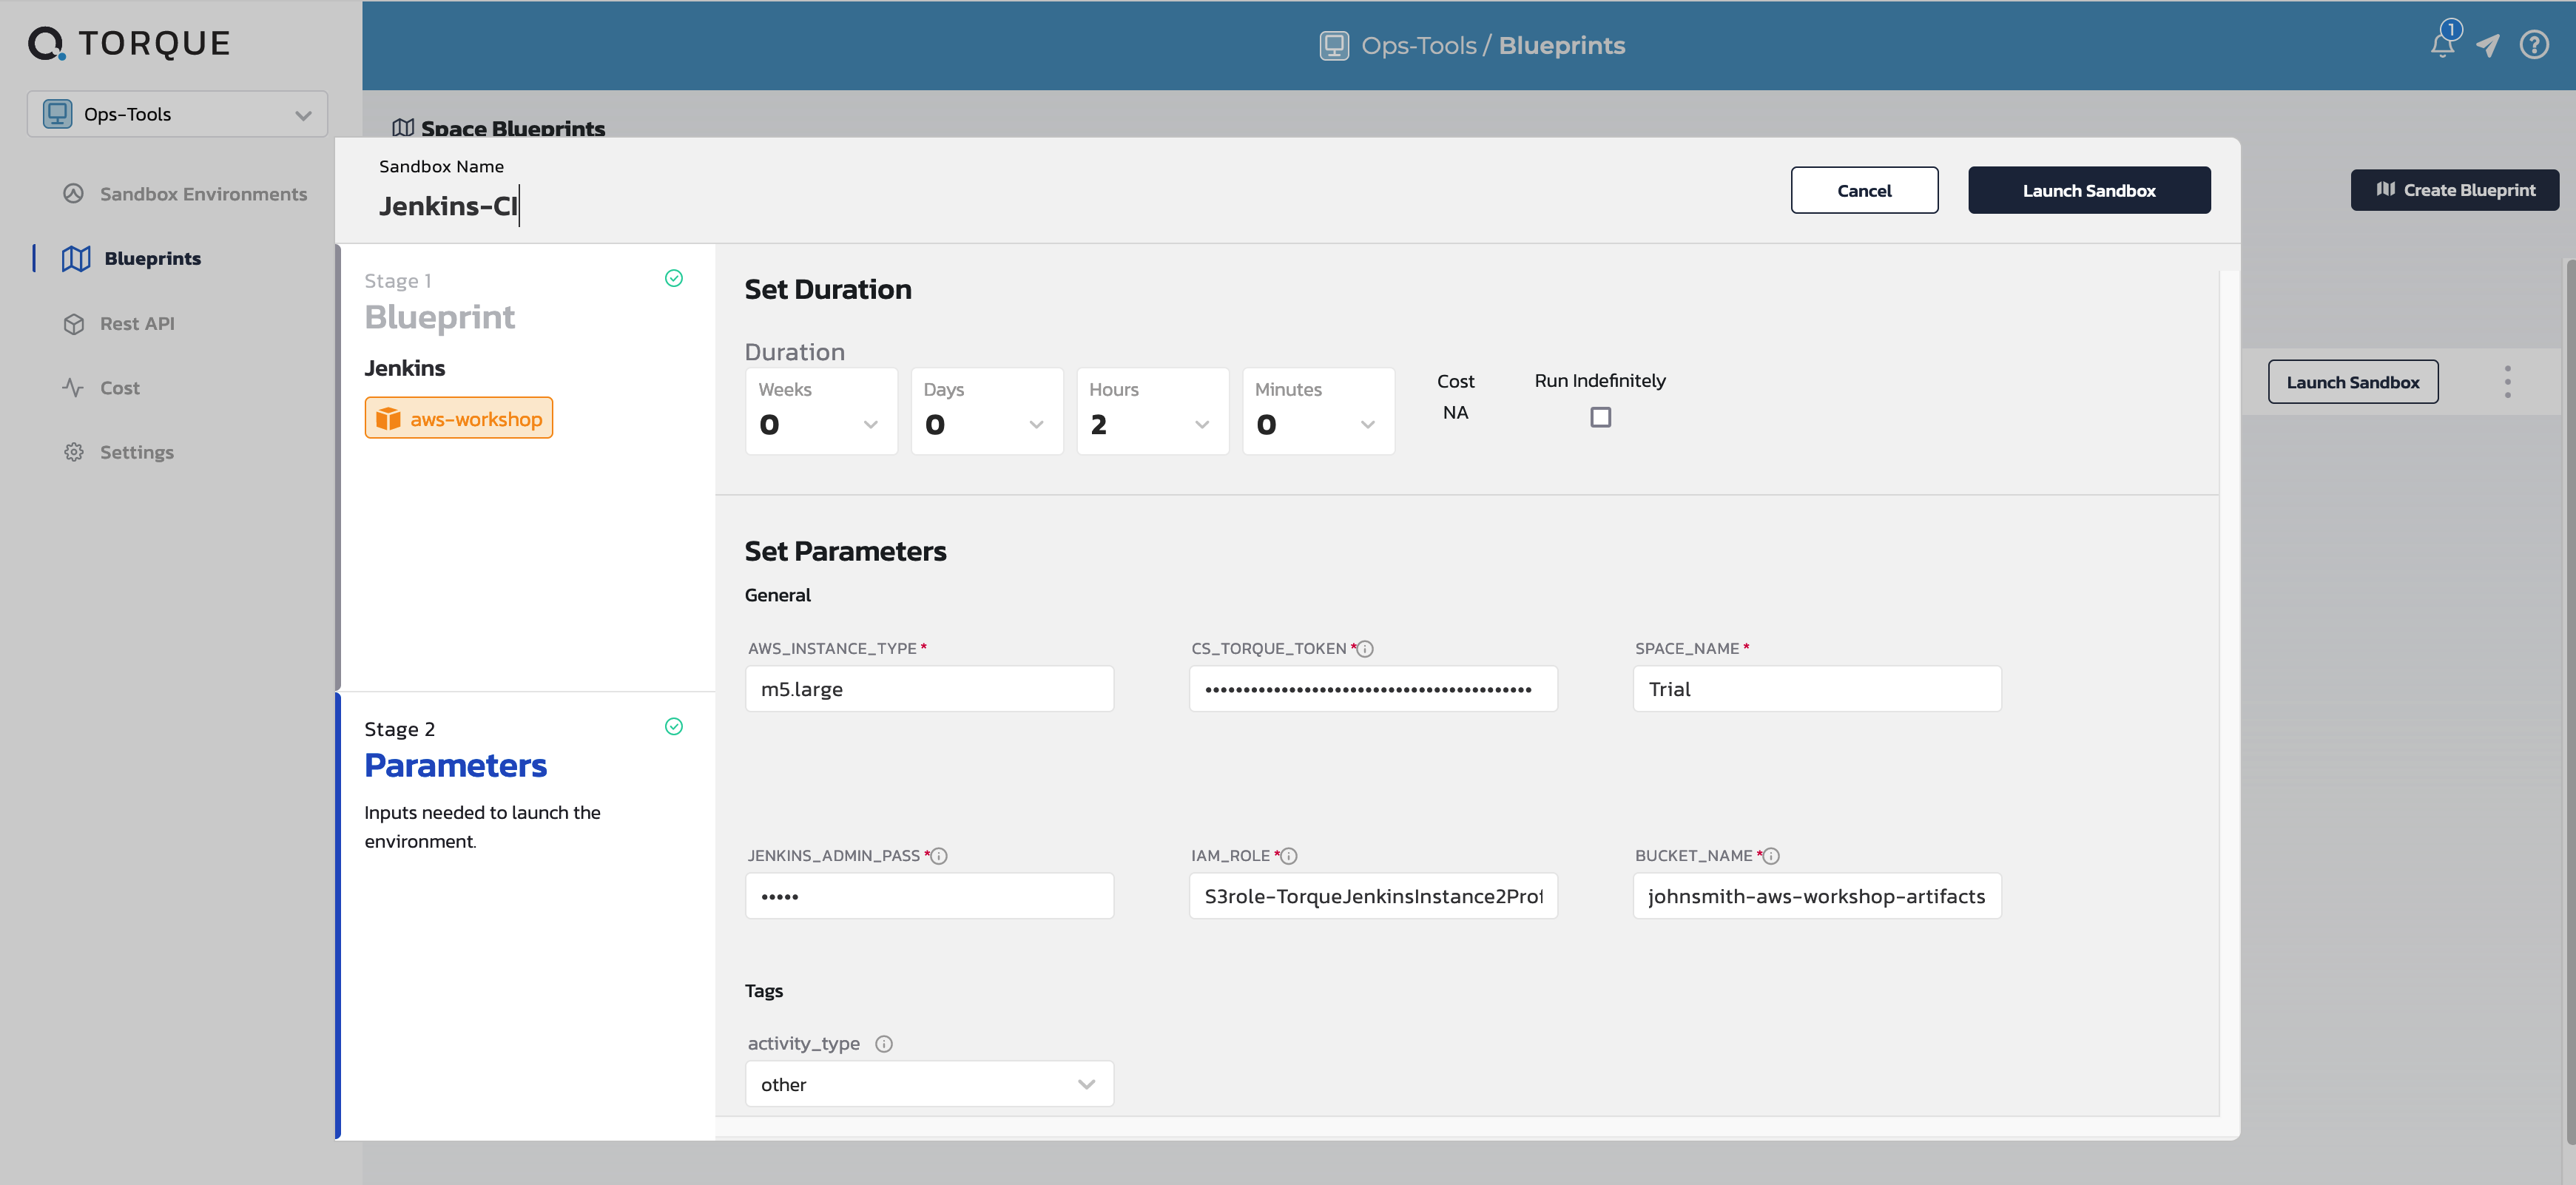The image size is (2576, 1185).
Task: Click the Create Blueprint button
Action: [x=2454, y=189]
